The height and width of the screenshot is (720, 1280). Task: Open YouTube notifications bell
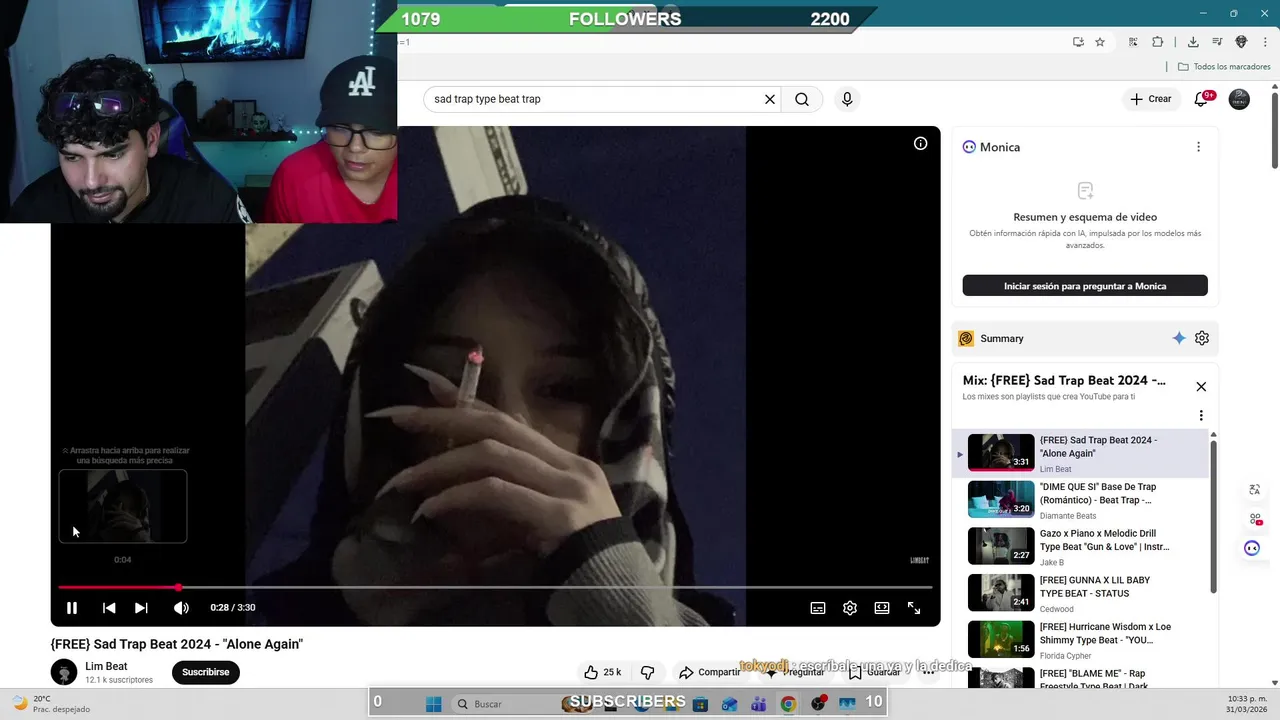pyautogui.click(x=1202, y=99)
